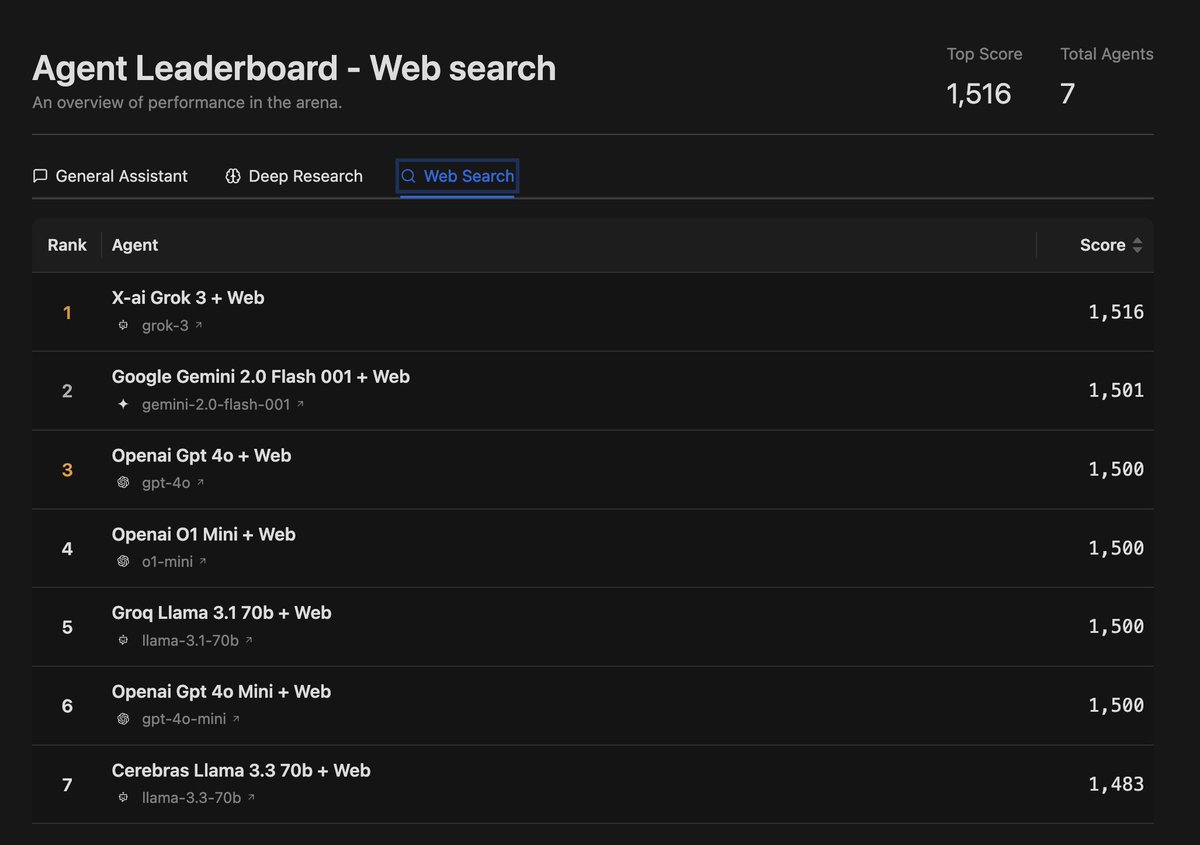The width and height of the screenshot is (1200, 845).
Task: Sort the table by Score column
Action: (x=1110, y=245)
